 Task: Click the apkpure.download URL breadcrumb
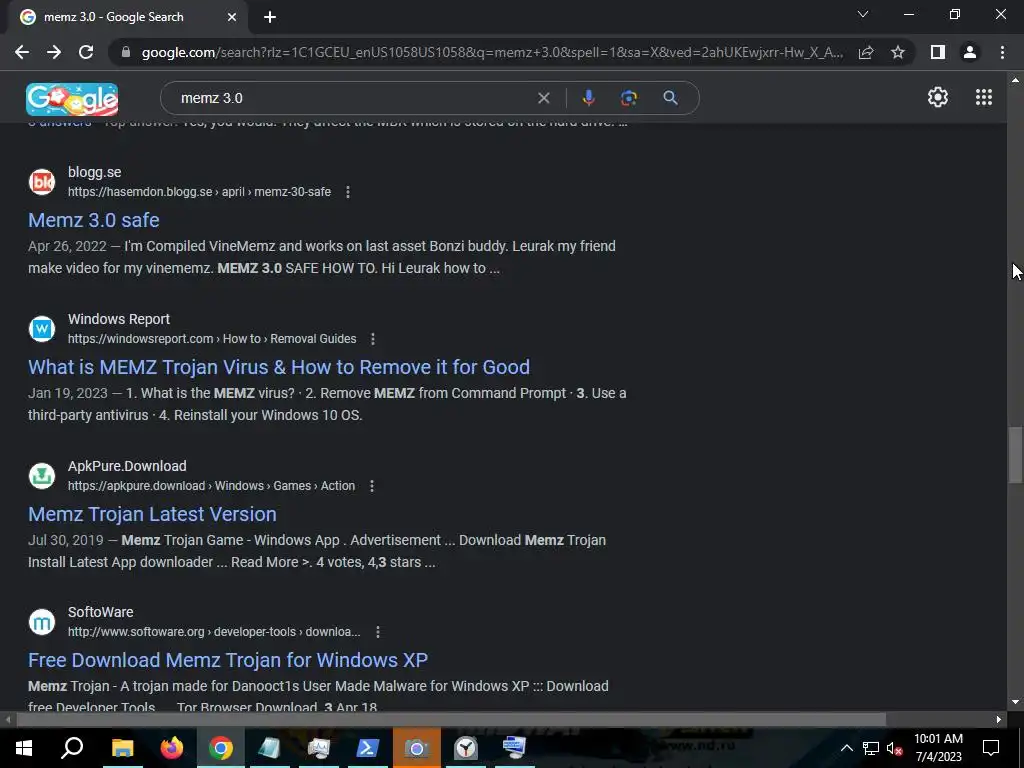(x=212, y=486)
